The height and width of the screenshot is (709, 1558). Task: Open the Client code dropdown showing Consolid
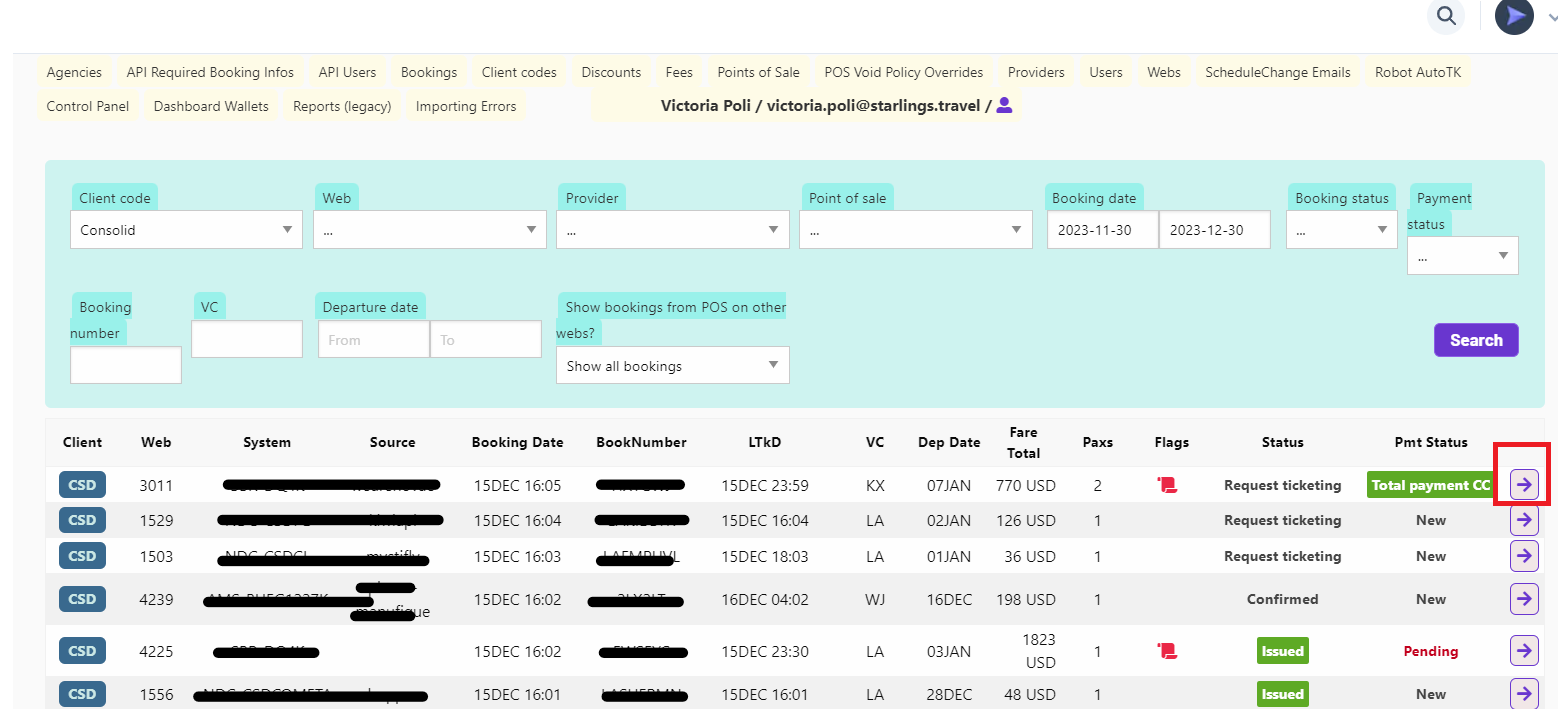[x=186, y=230]
